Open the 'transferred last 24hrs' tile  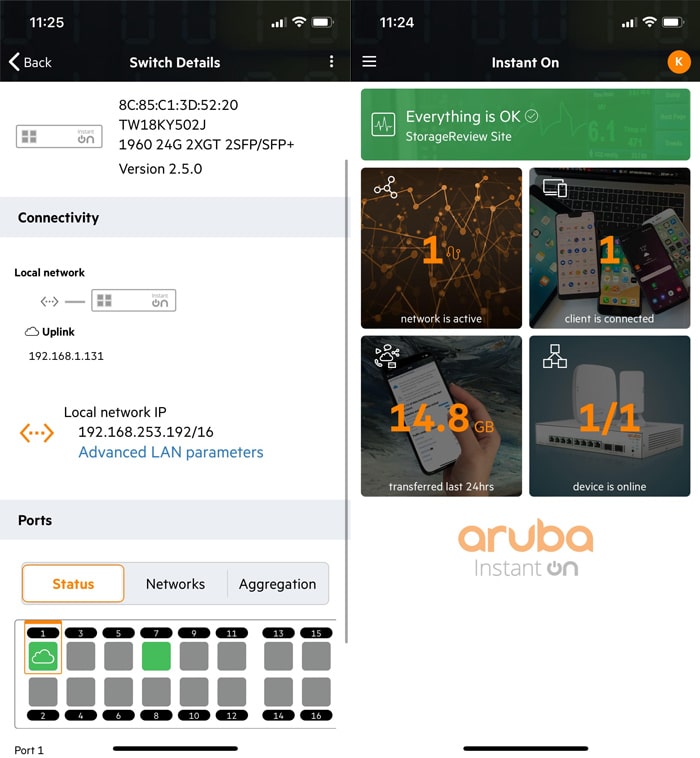[441, 416]
